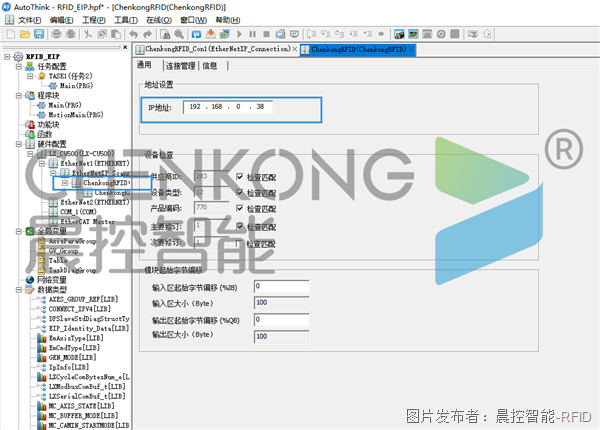Open the 帮助(H) menu
This screenshot has width=600, height=430.
(x=228, y=20)
